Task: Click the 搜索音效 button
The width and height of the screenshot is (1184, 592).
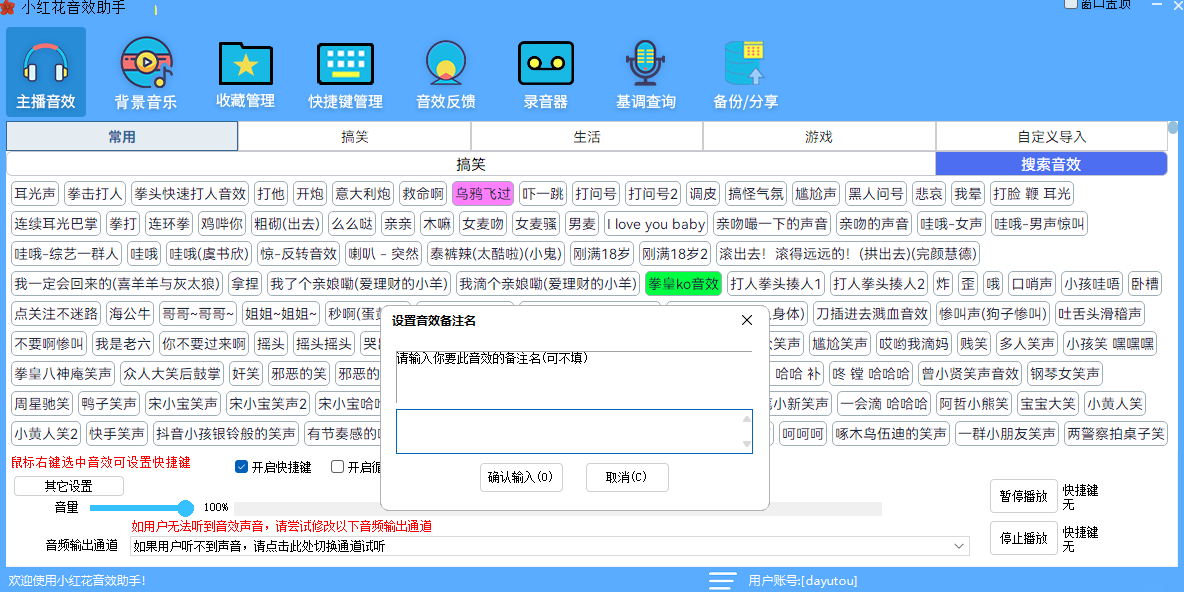Action: 1050,164
